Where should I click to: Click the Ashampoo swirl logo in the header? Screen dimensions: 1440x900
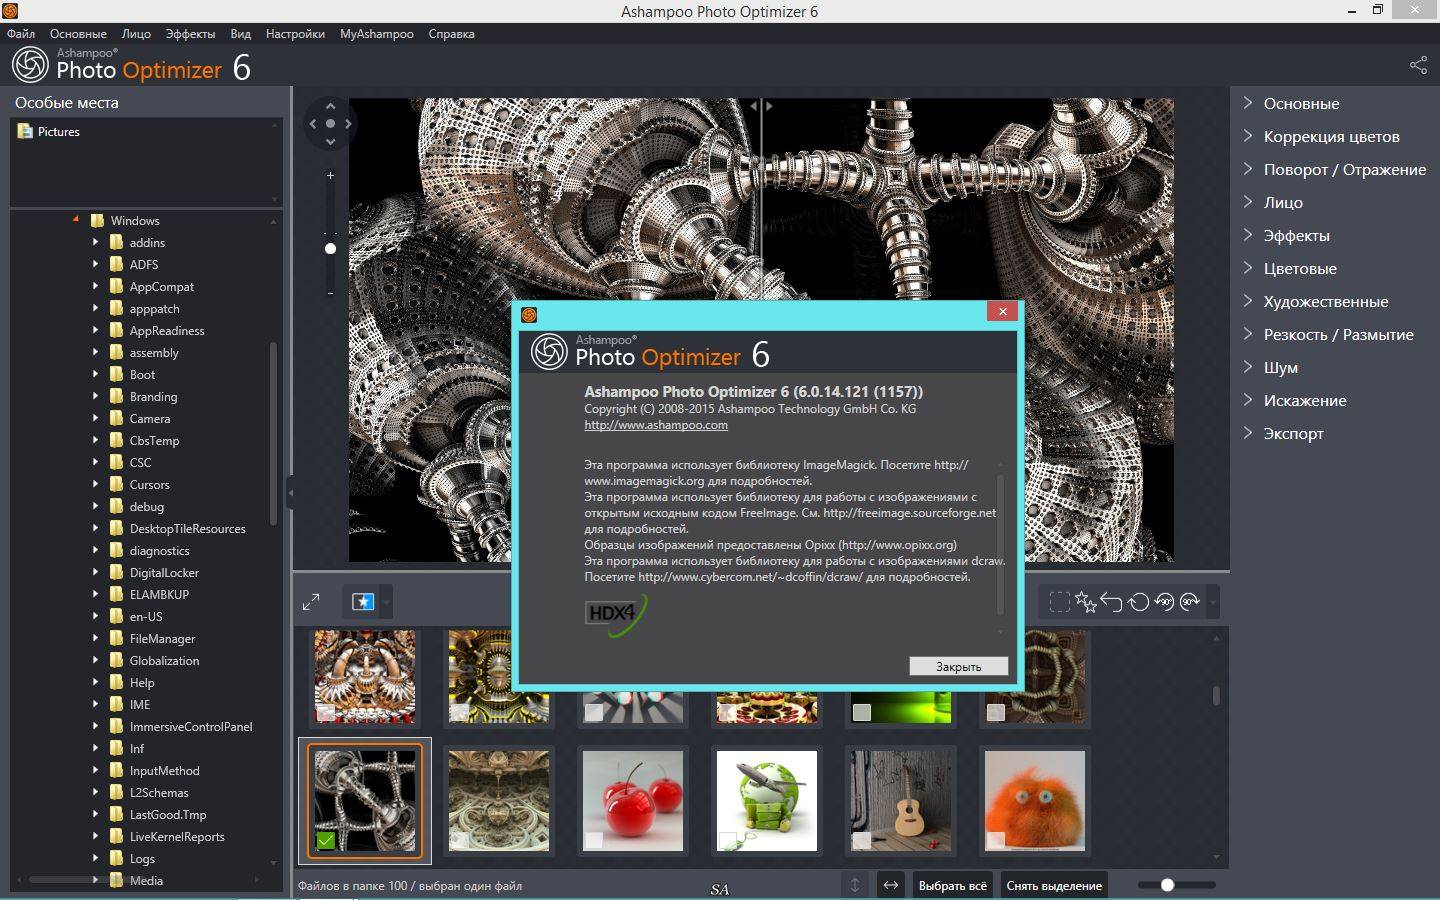click(x=30, y=65)
